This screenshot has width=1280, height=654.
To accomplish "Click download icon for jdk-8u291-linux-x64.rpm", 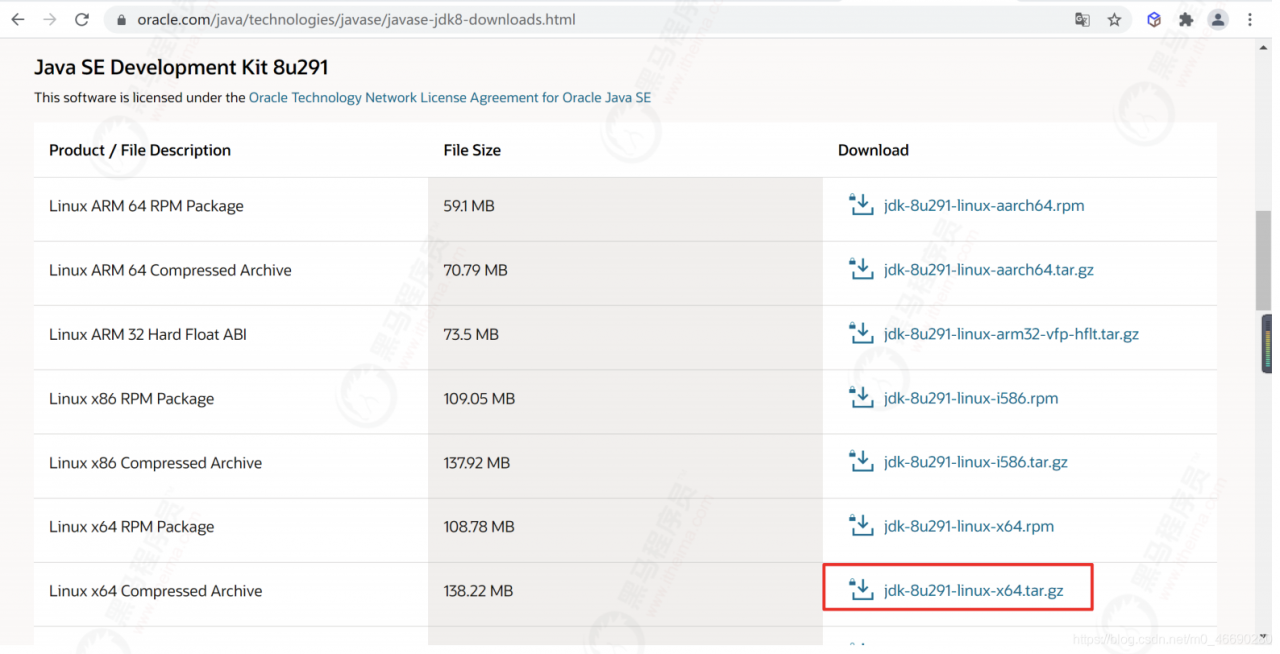I will click(x=861, y=525).
